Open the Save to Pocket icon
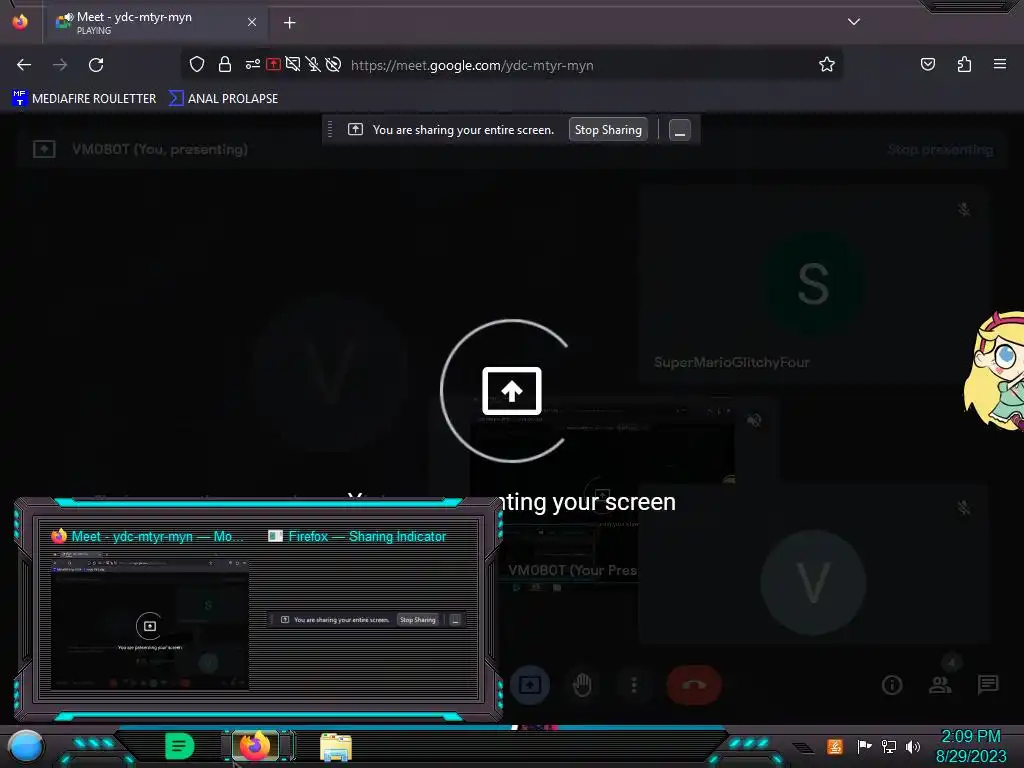1024x768 pixels. (x=927, y=64)
